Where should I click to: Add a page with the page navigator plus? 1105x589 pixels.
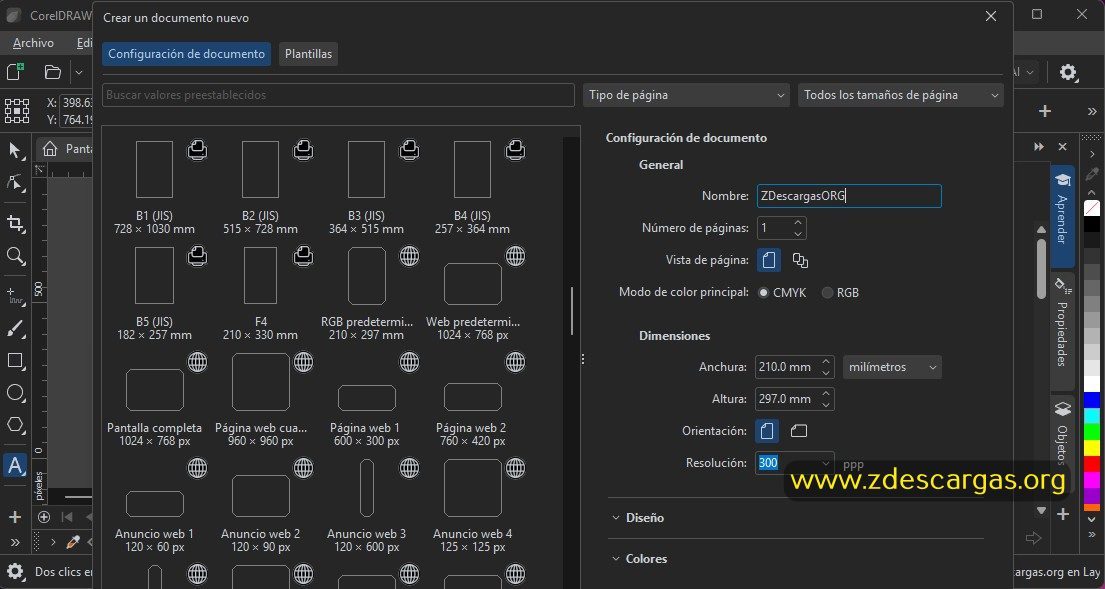pyautogui.click(x=44, y=518)
